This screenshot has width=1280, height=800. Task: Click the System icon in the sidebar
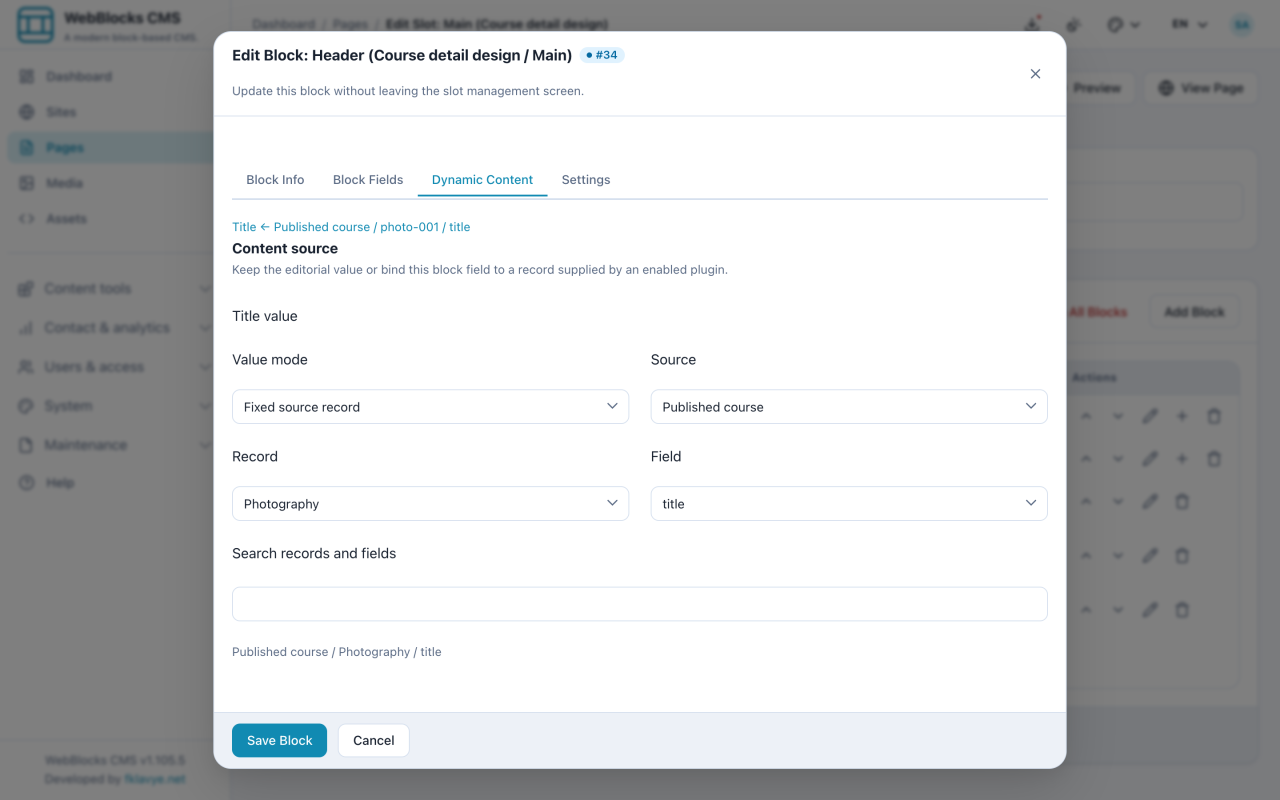click(26, 406)
